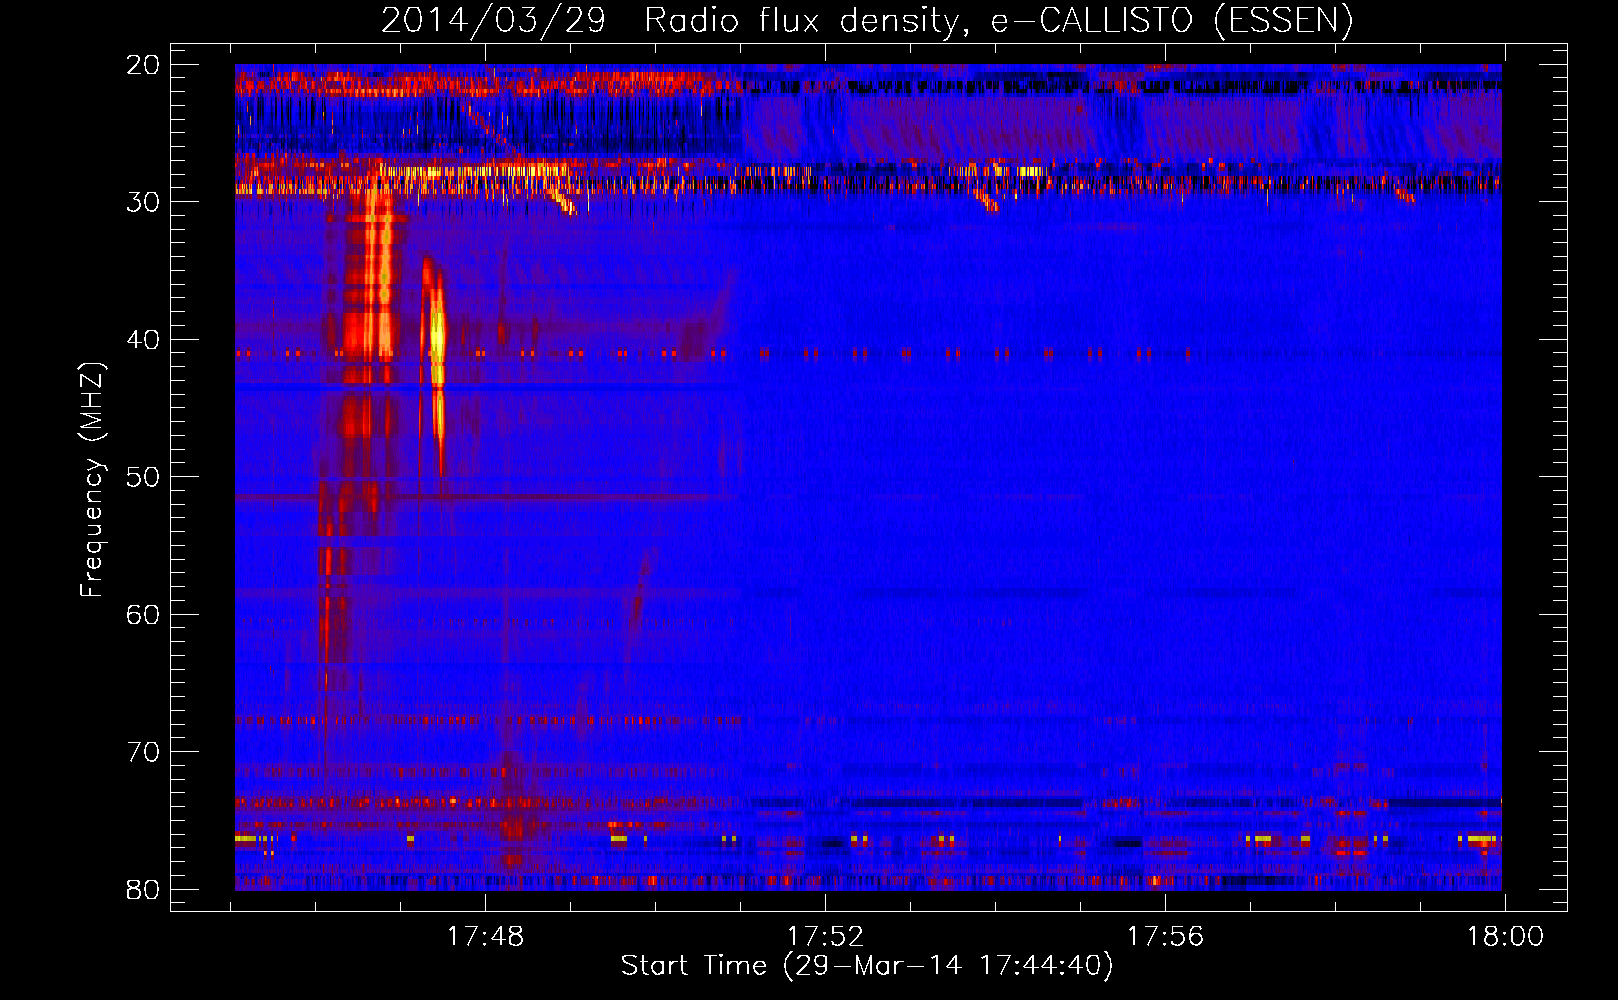Click the '30' frequency tick label
The width and height of the screenshot is (1618, 1000).
[x=143, y=202]
